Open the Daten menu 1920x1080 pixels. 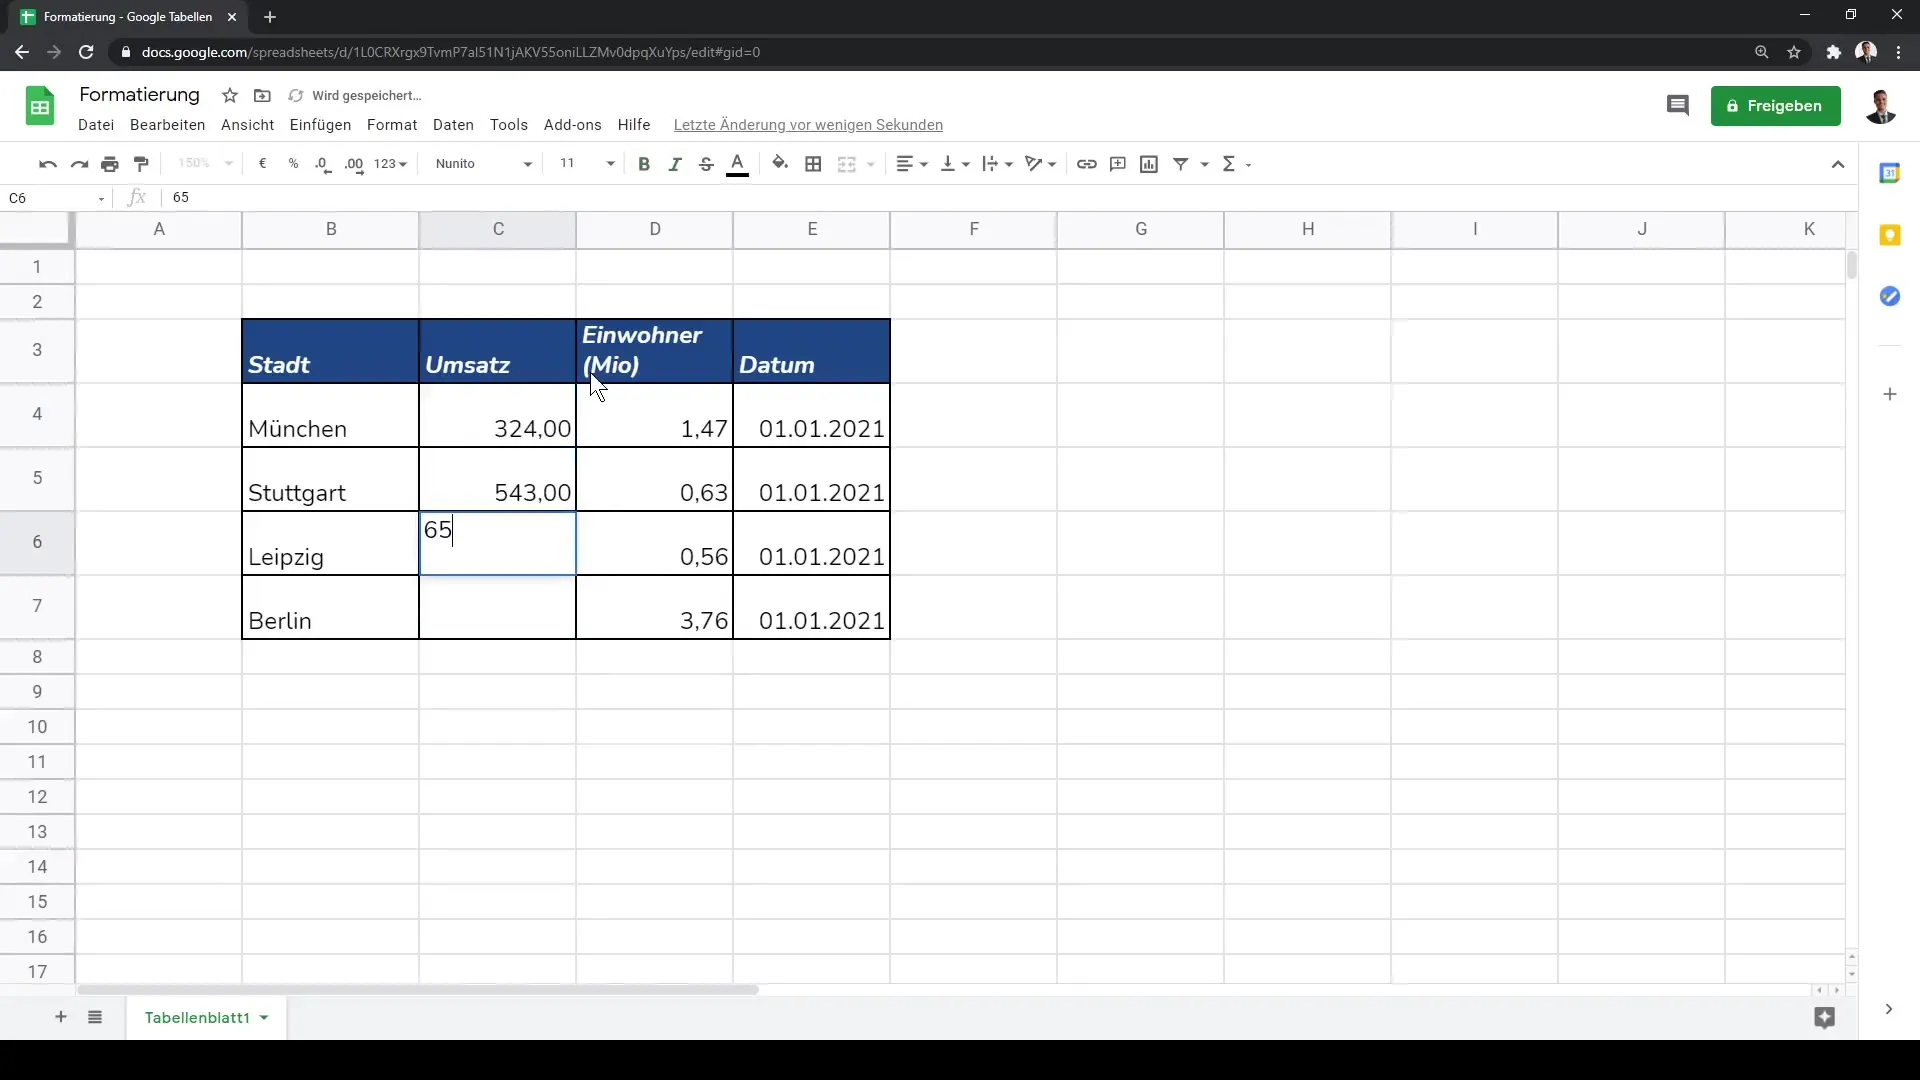[453, 125]
